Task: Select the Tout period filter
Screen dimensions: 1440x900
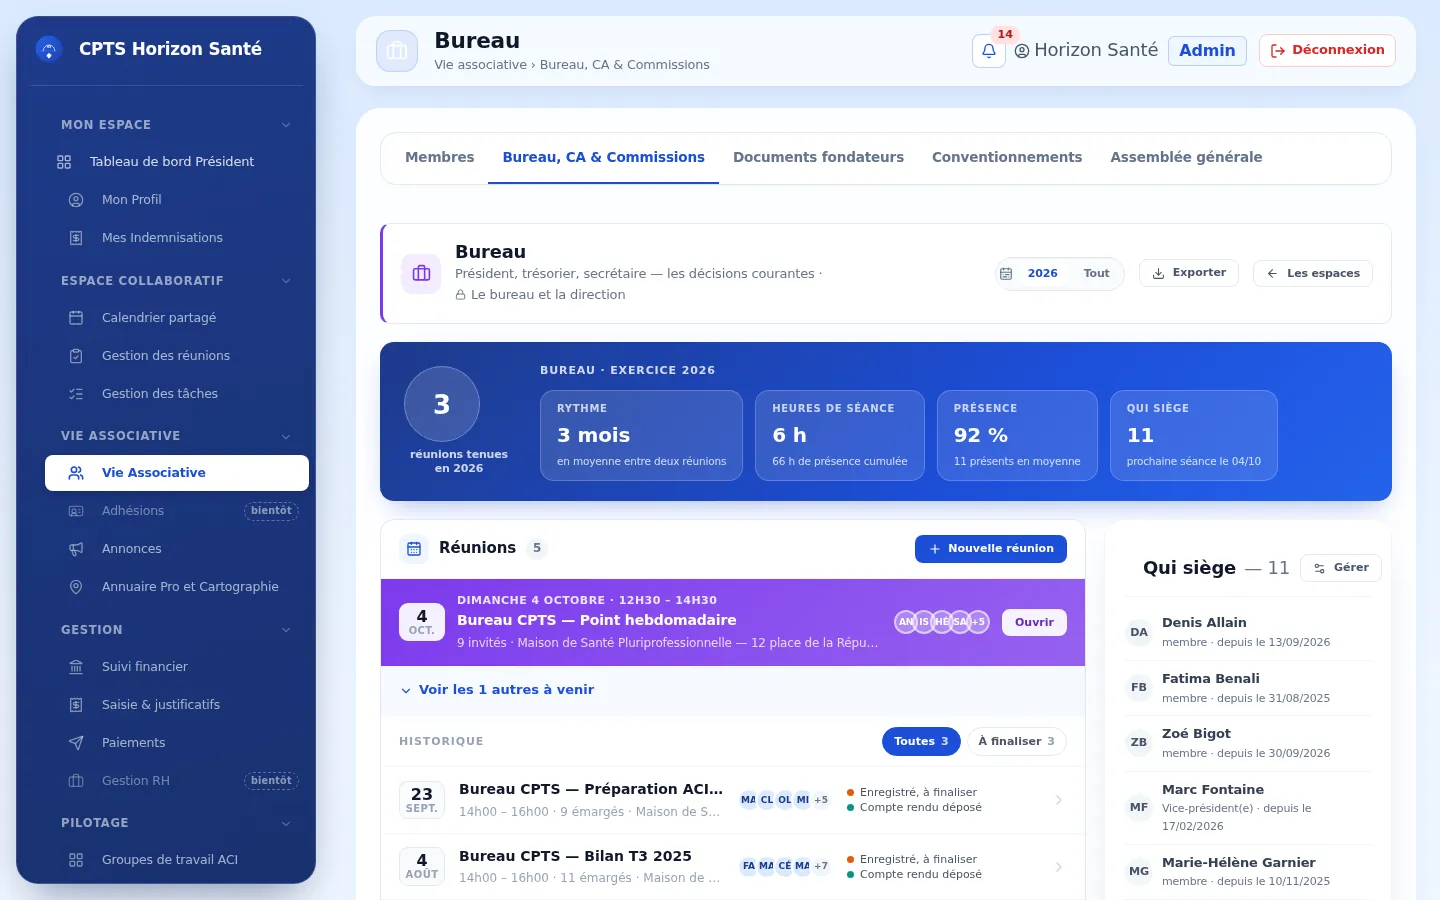Action: pyautogui.click(x=1096, y=273)
